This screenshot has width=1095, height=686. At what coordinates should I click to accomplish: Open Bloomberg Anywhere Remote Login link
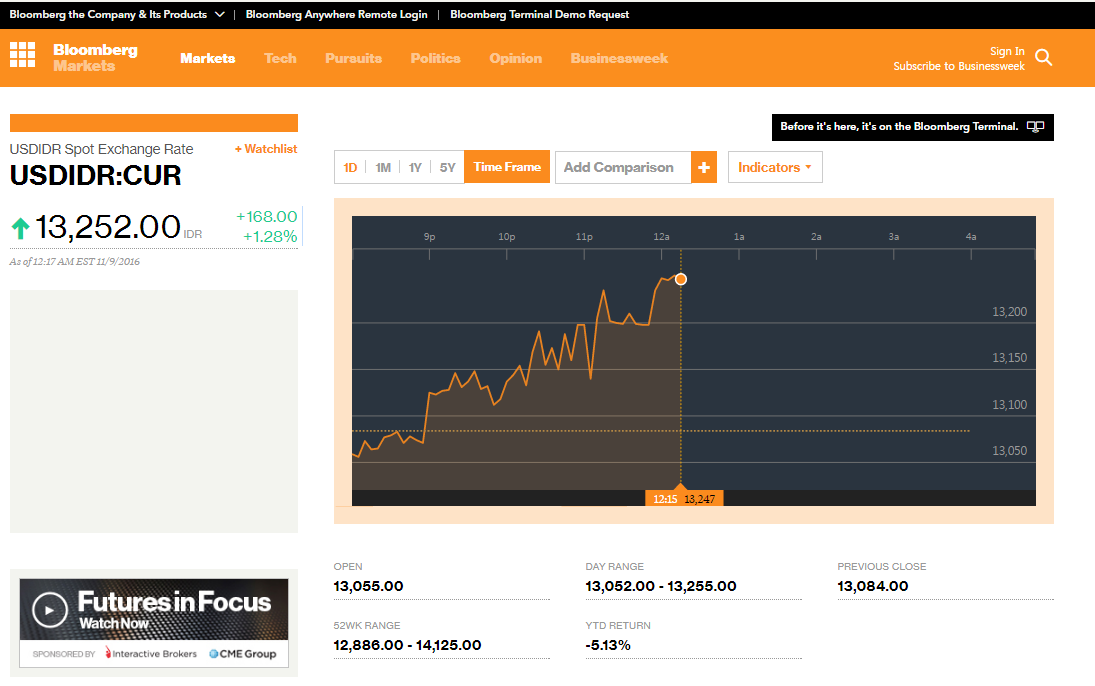pos(337,14)
